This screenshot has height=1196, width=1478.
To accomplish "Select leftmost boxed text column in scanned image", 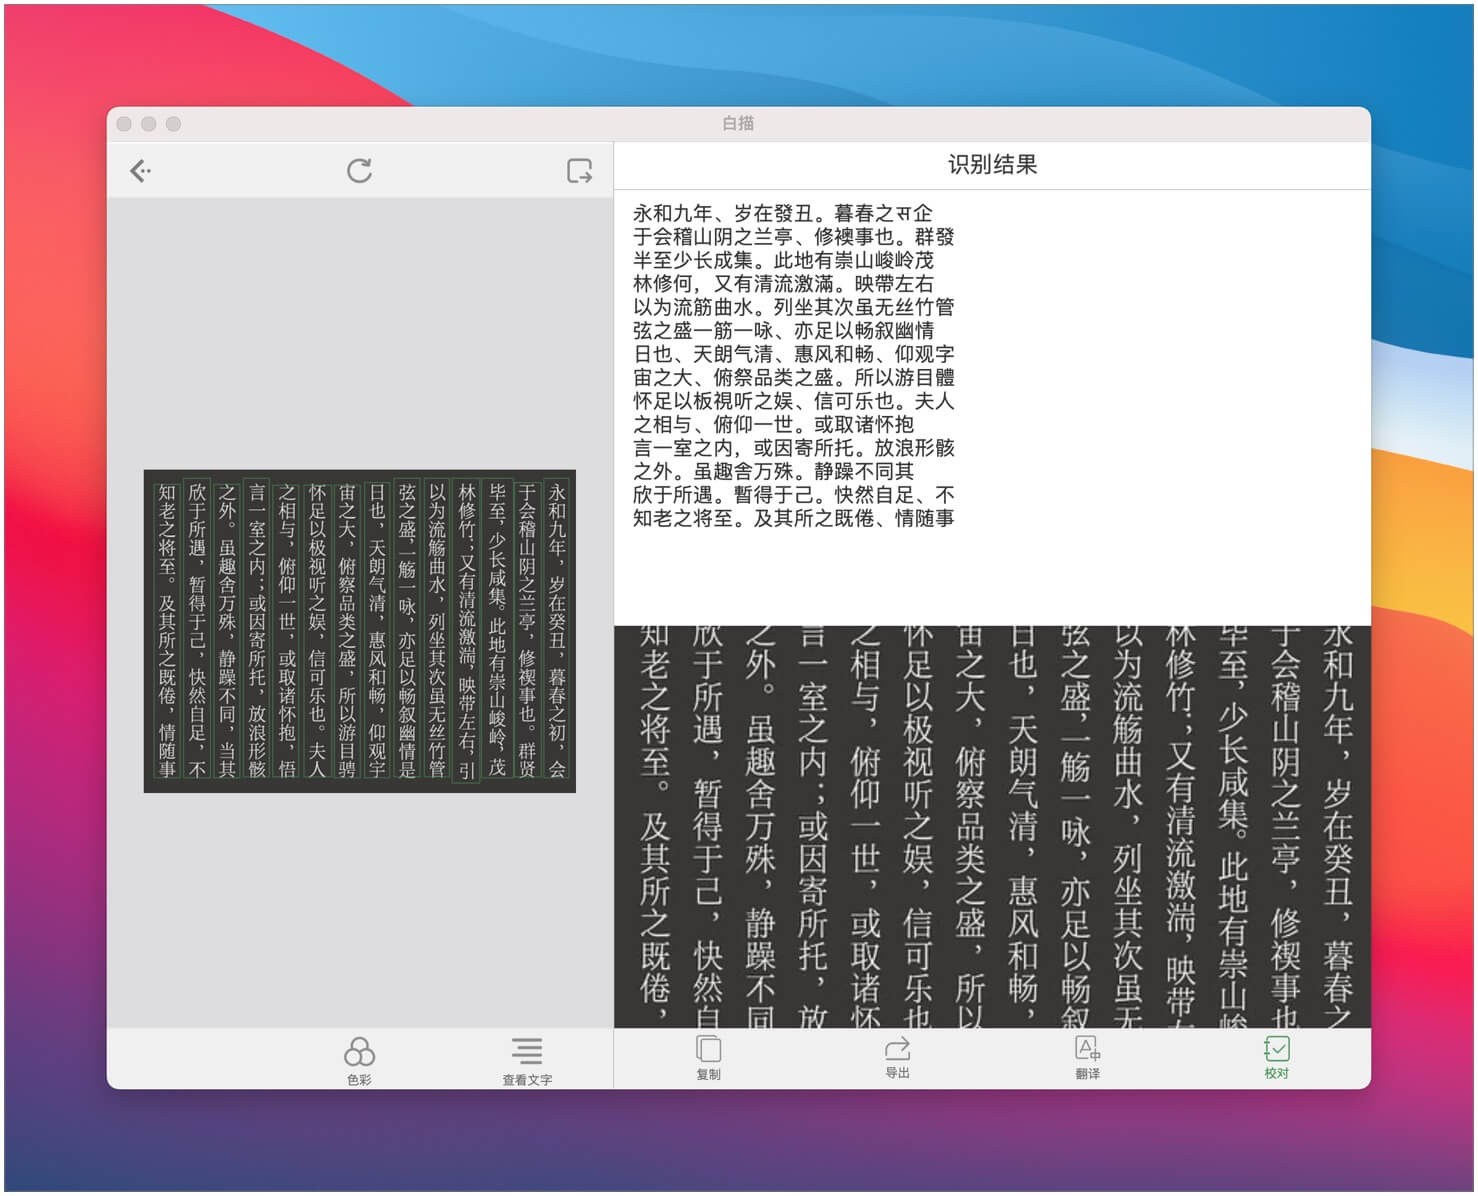I will (x=167, y=630).
